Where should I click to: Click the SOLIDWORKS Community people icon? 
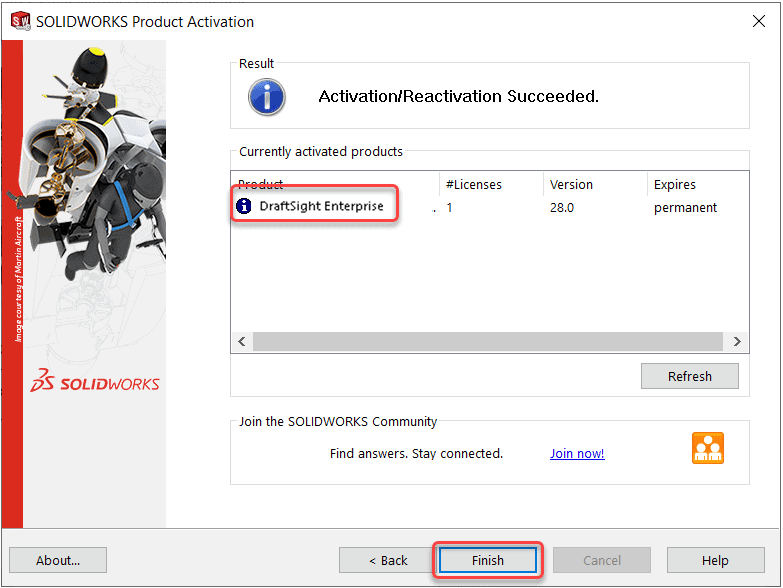click(x=708, y=448)
